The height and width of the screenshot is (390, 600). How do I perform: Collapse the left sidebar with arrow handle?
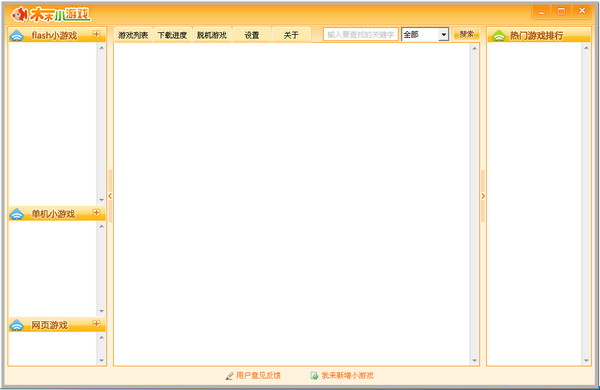click(110, 196)
